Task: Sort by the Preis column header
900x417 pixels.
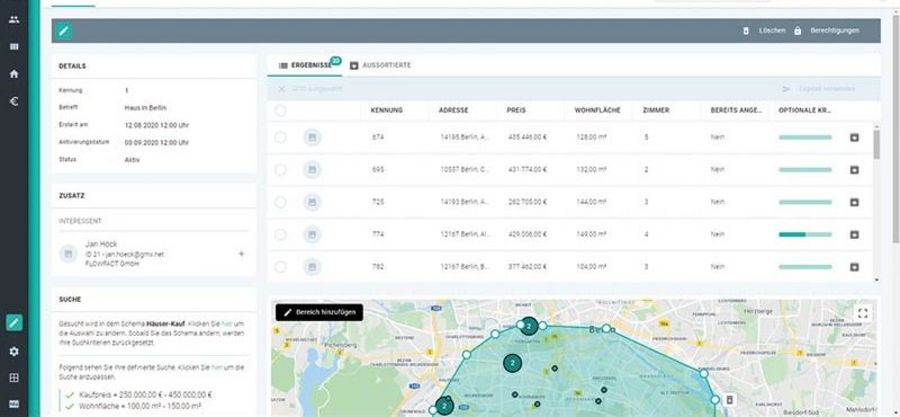Action: click(517, 110)
